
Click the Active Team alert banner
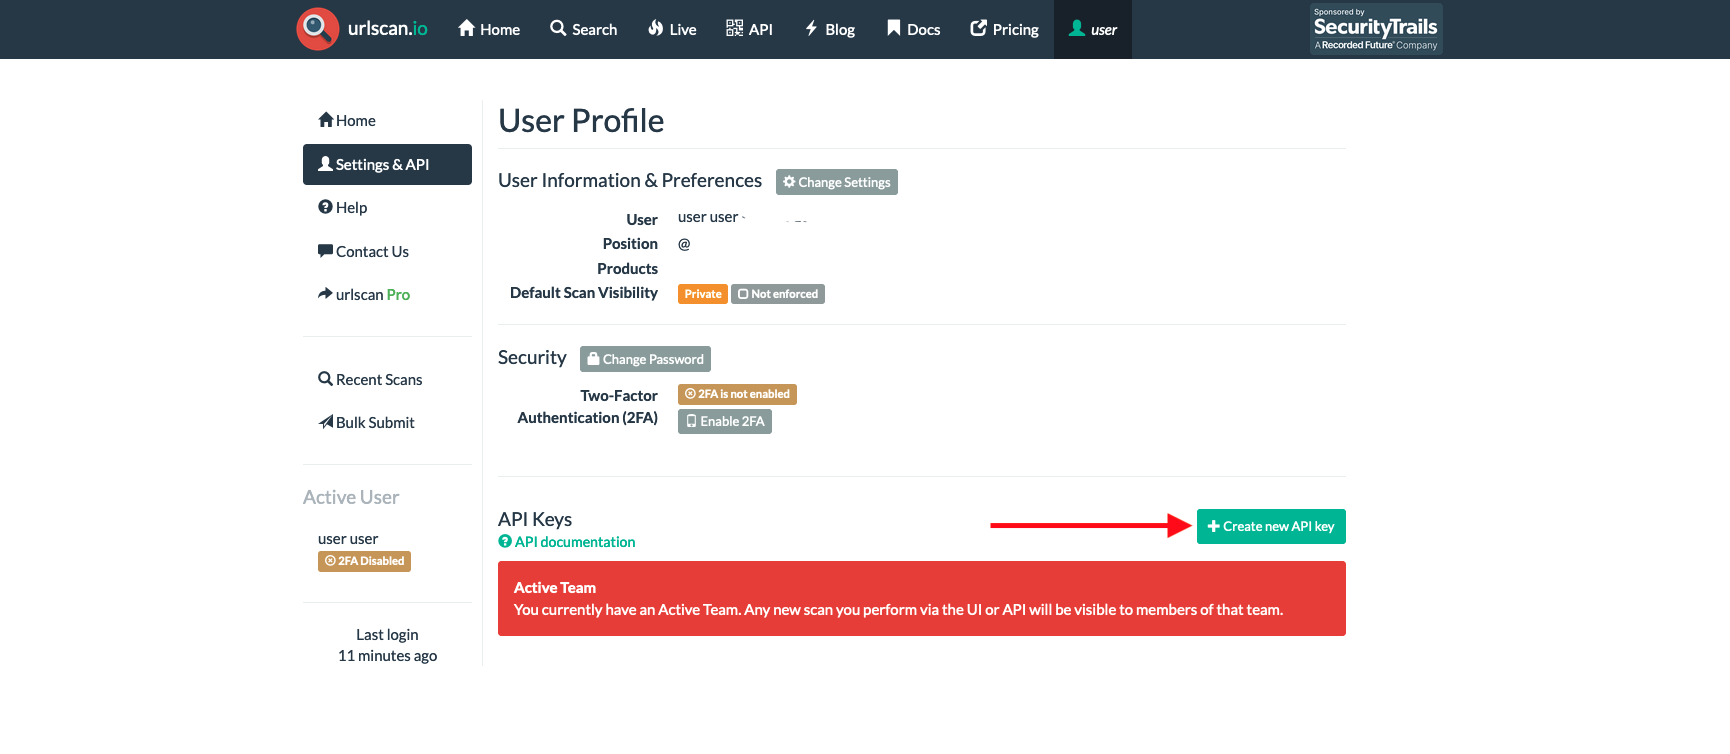pos(922,598)
